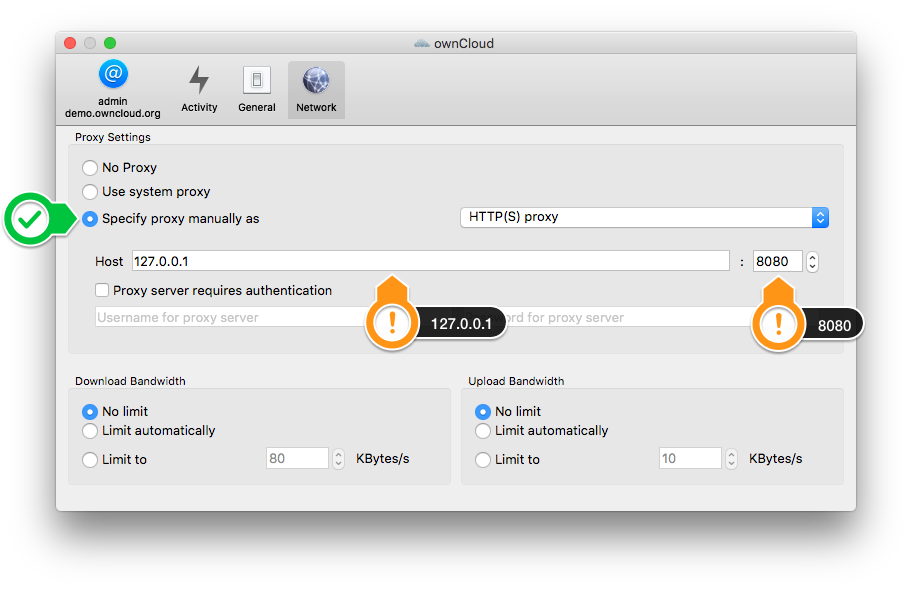
Task: Click the proxy port field showing 8080
Action: 778,262
